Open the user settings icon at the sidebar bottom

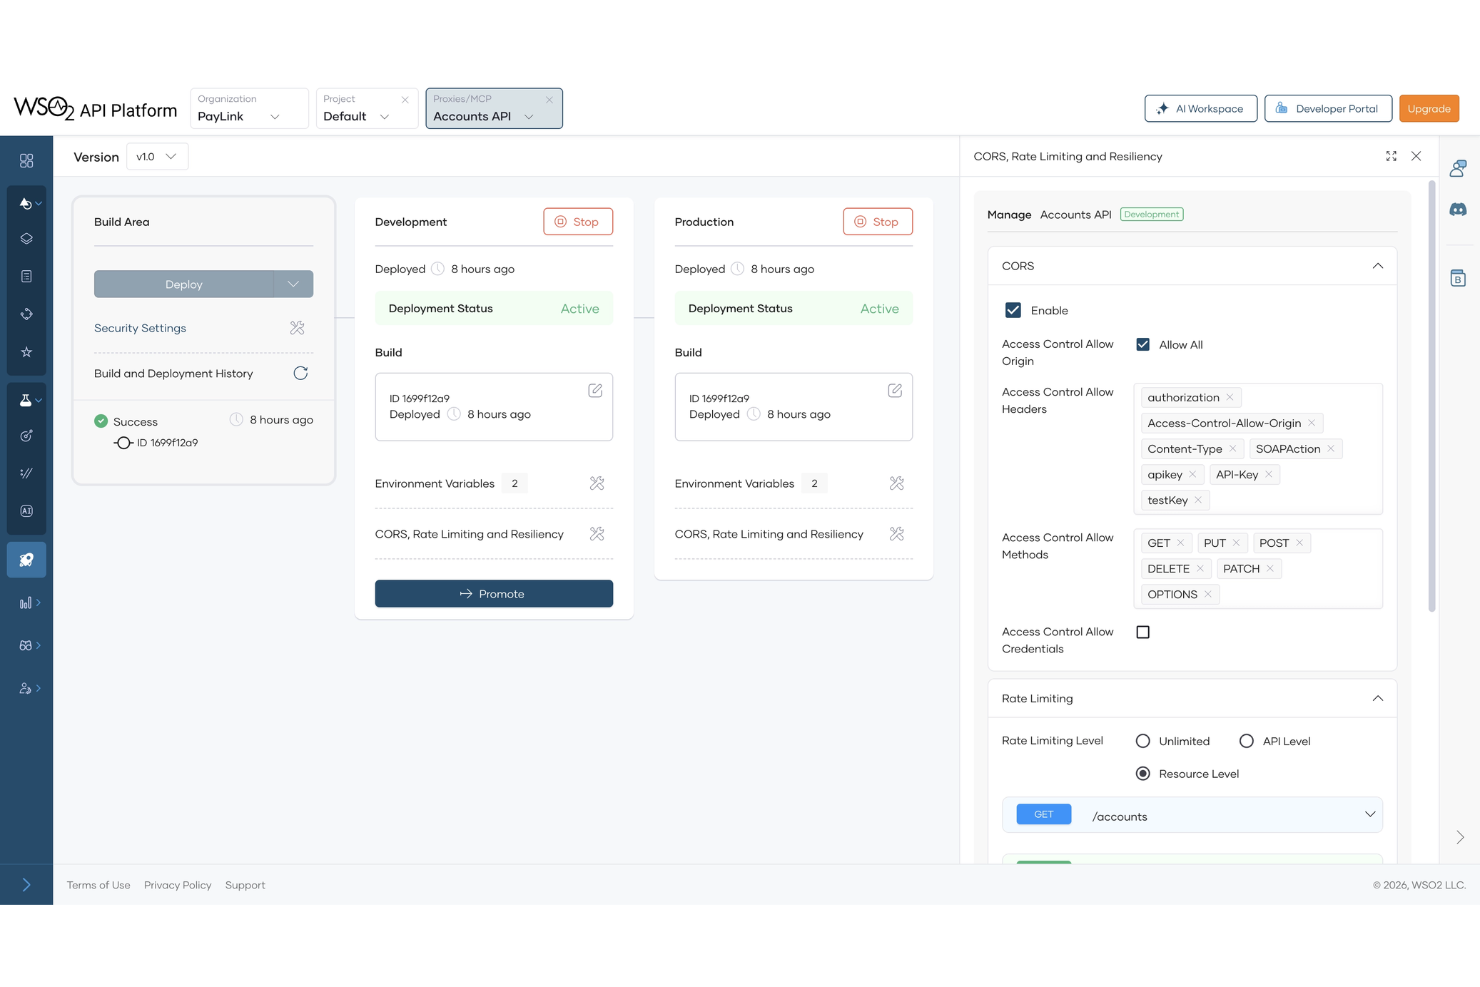[x=26, y=689]
